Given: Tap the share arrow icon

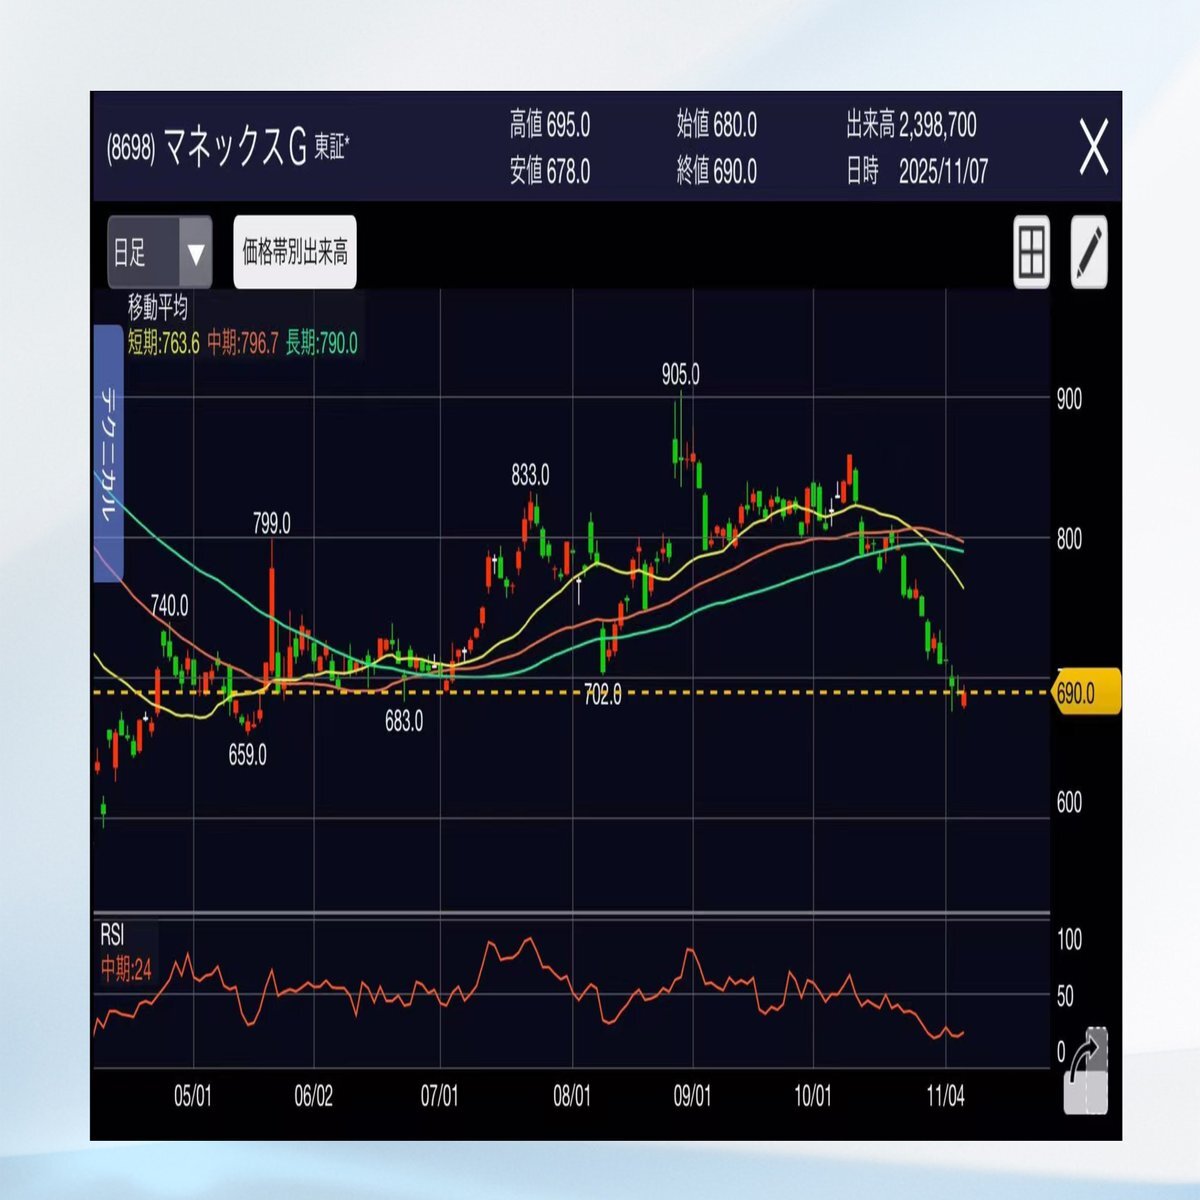Looking at the screenshot, I should pyautogui.click(x=1087, y=1072).
